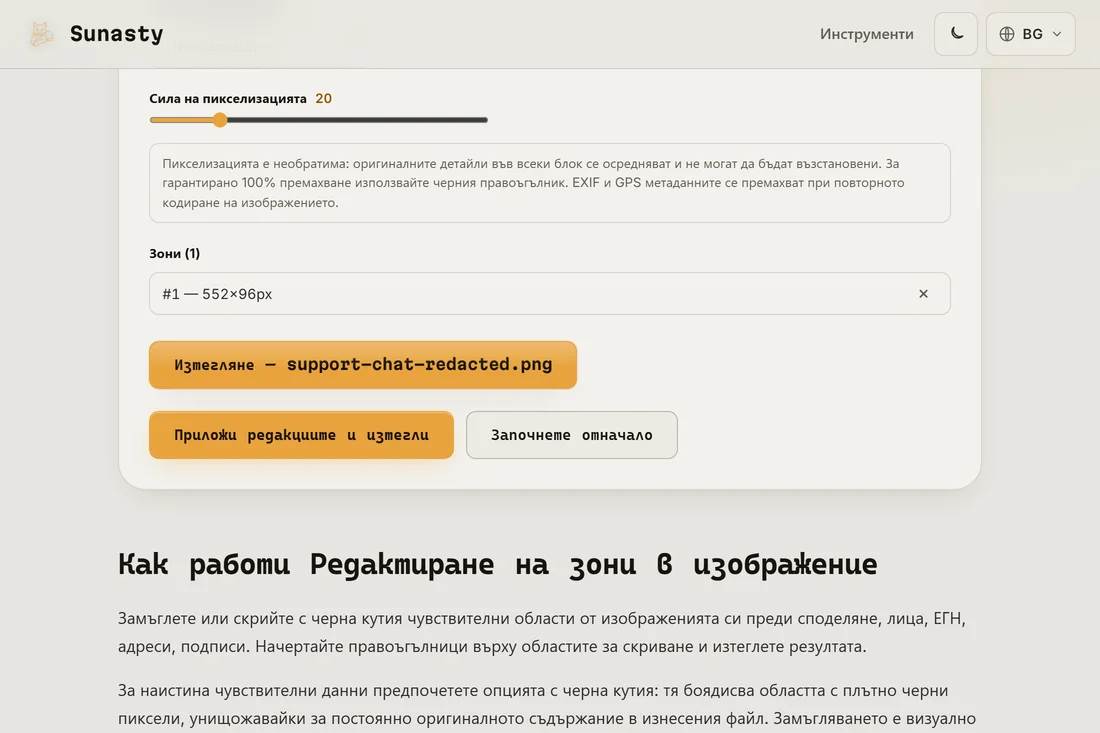Remove zone #1 with the X icon
Image resolution: width=1100 pixels, height=733 pixels.
[923, 294]
